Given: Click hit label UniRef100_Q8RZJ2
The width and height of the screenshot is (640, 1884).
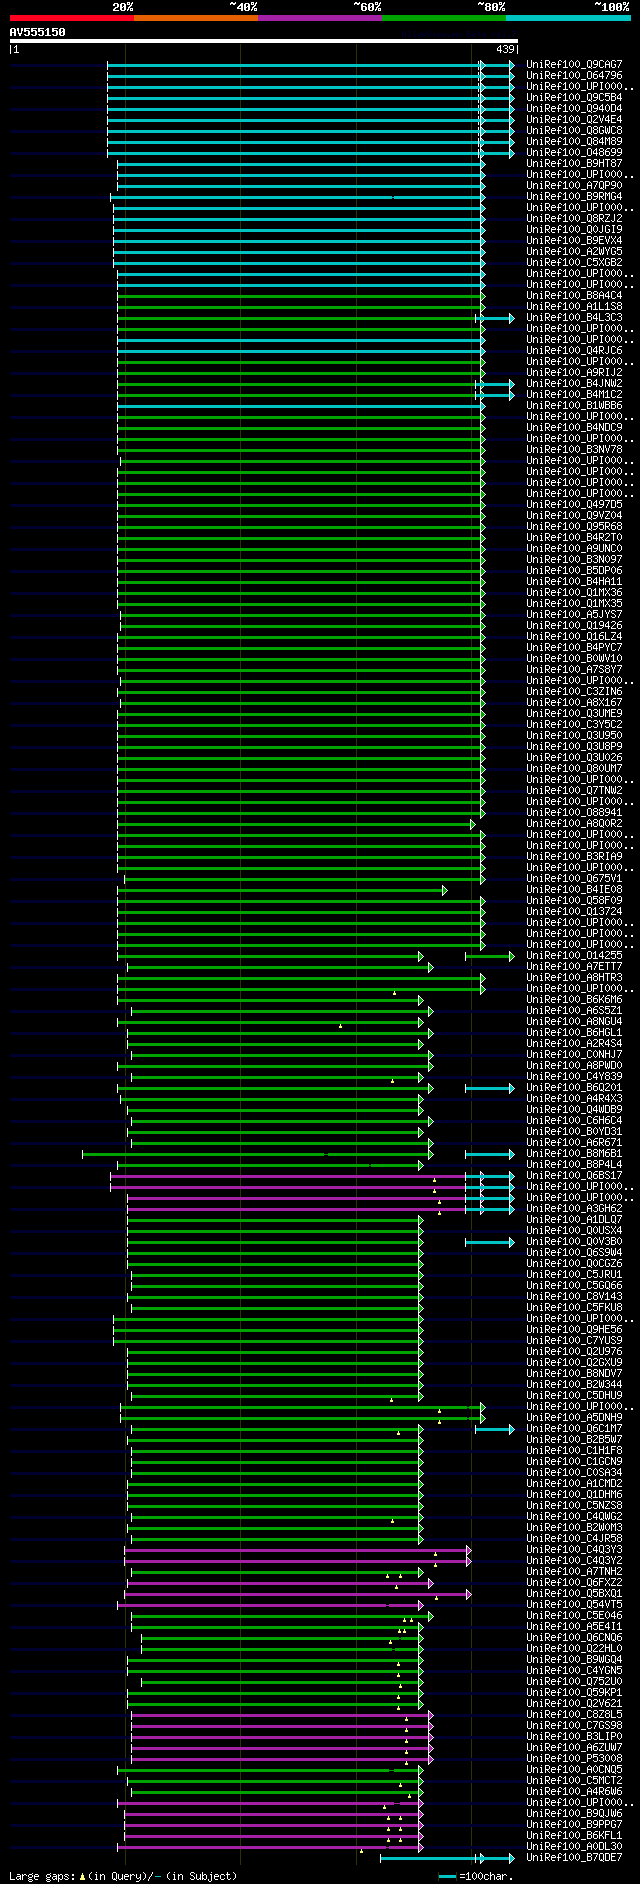Looking at the screenshot, I should pyautogui.click(x=574, y=219).
